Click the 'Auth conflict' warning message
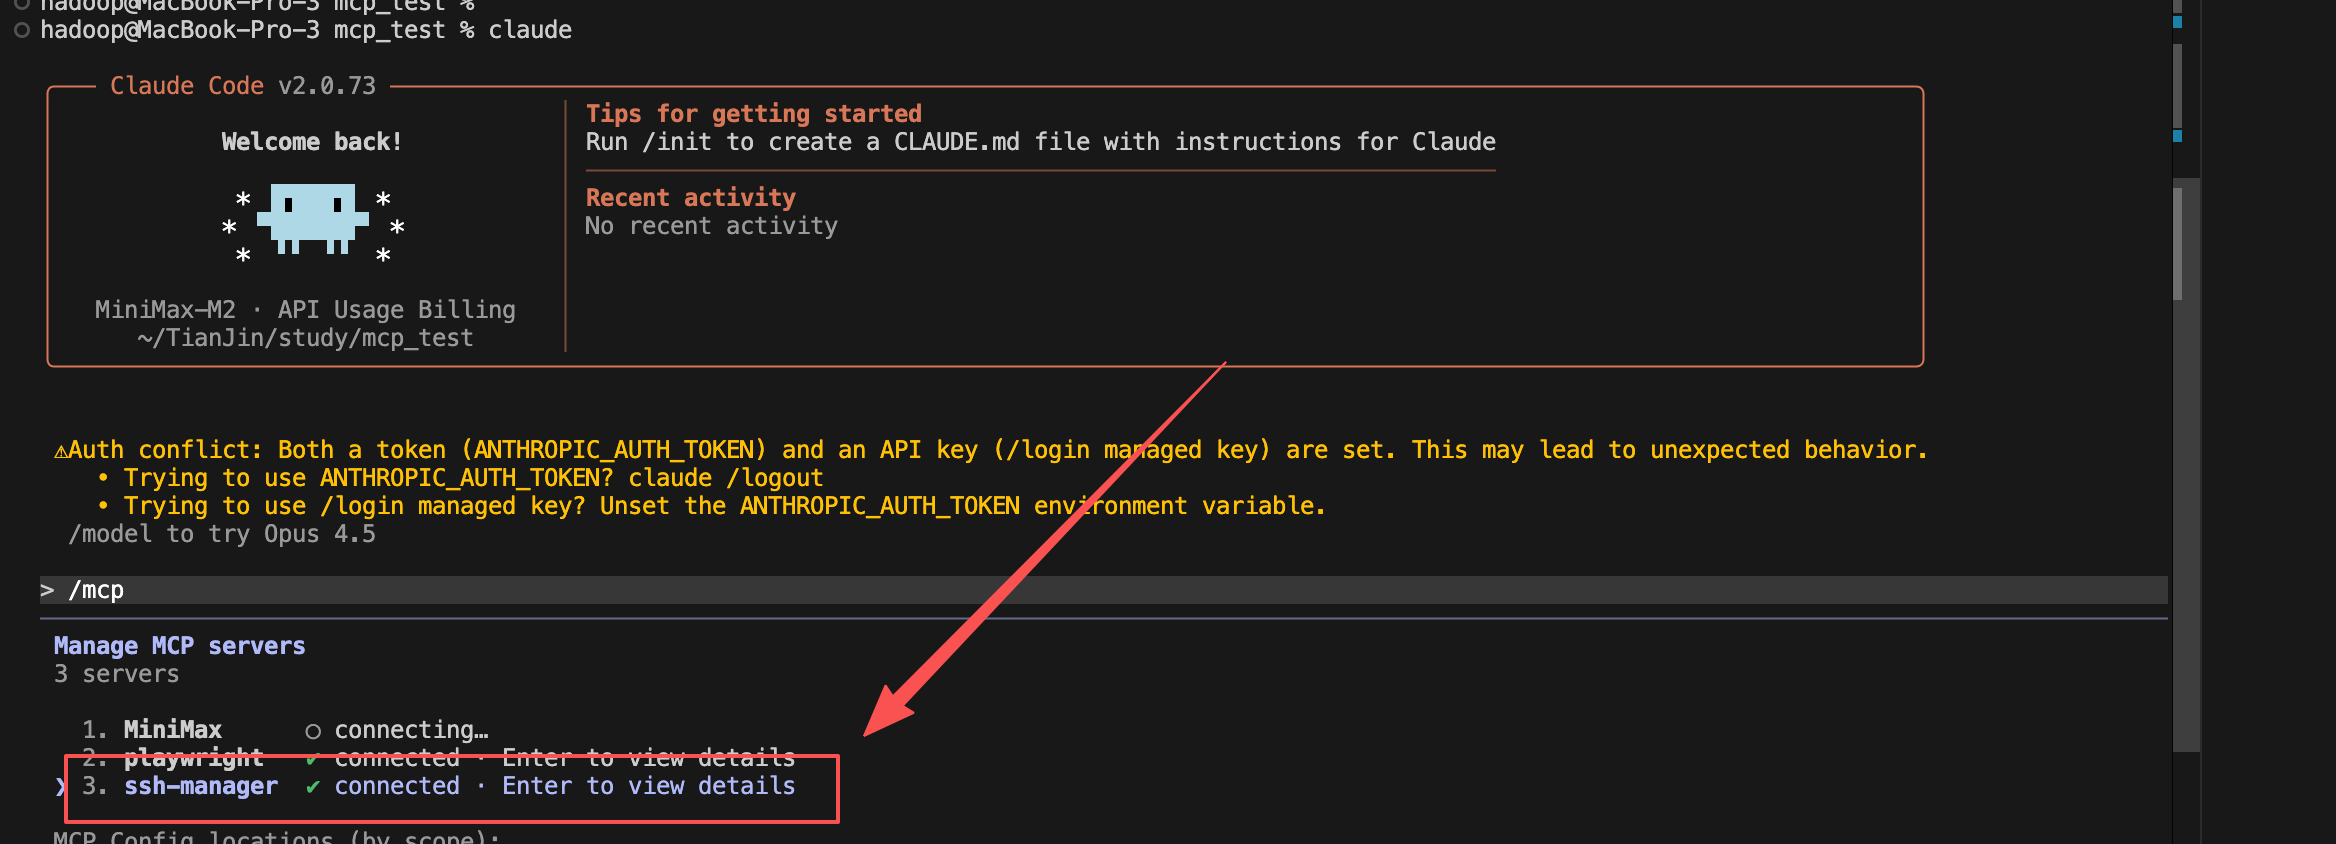The height and width of the screenshot is (844, 2336). pos(991,450)
